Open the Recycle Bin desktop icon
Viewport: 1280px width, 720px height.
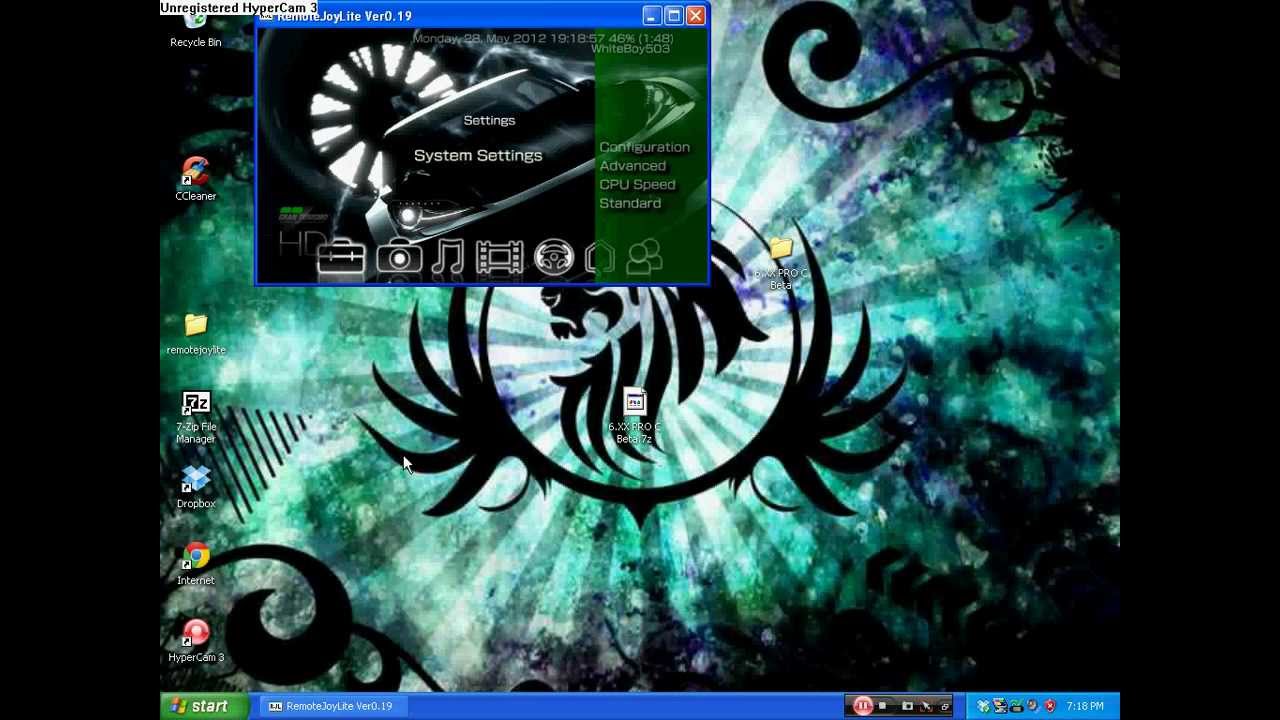pyautogui.click(x=195, y=30)
